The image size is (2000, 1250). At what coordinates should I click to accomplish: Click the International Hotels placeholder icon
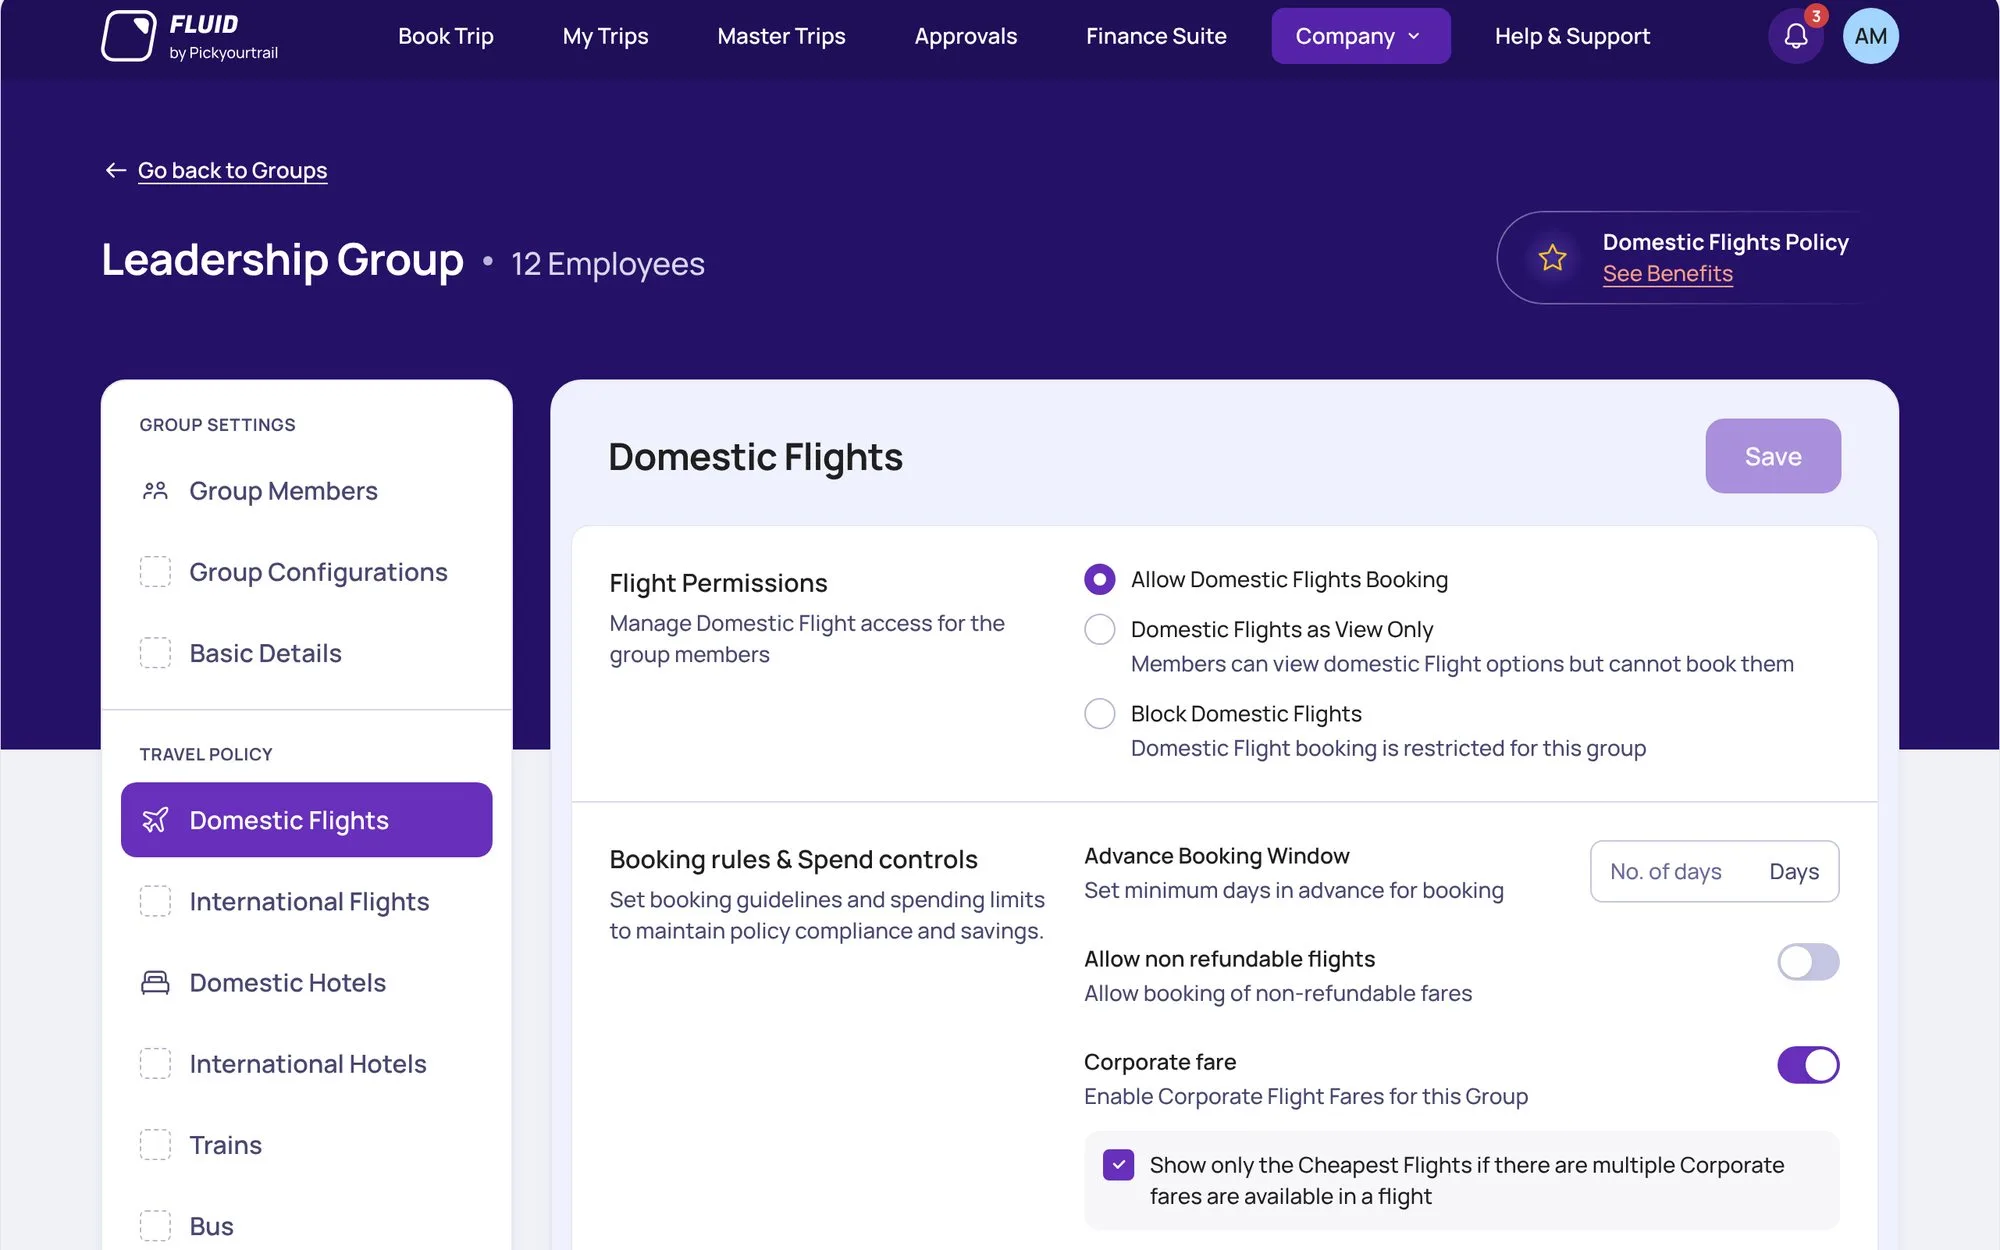click(x=155, y=1063)
